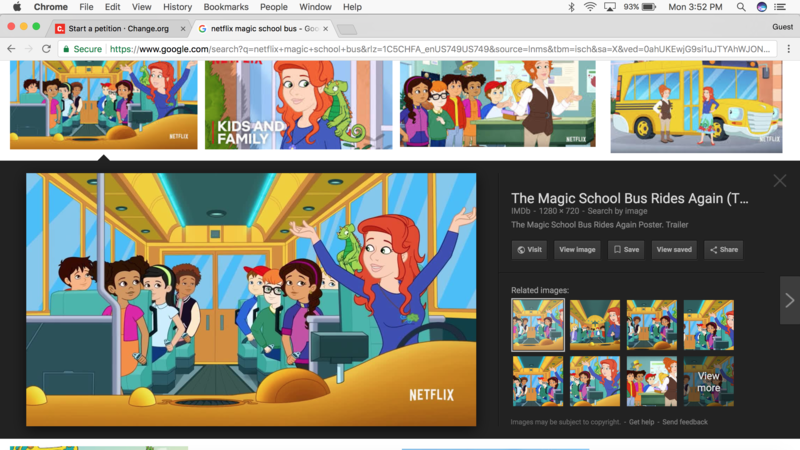The height and width of the screenshot is (450, 800).
Task: Close the image preview panel X
Action: (x=780, y=180)
